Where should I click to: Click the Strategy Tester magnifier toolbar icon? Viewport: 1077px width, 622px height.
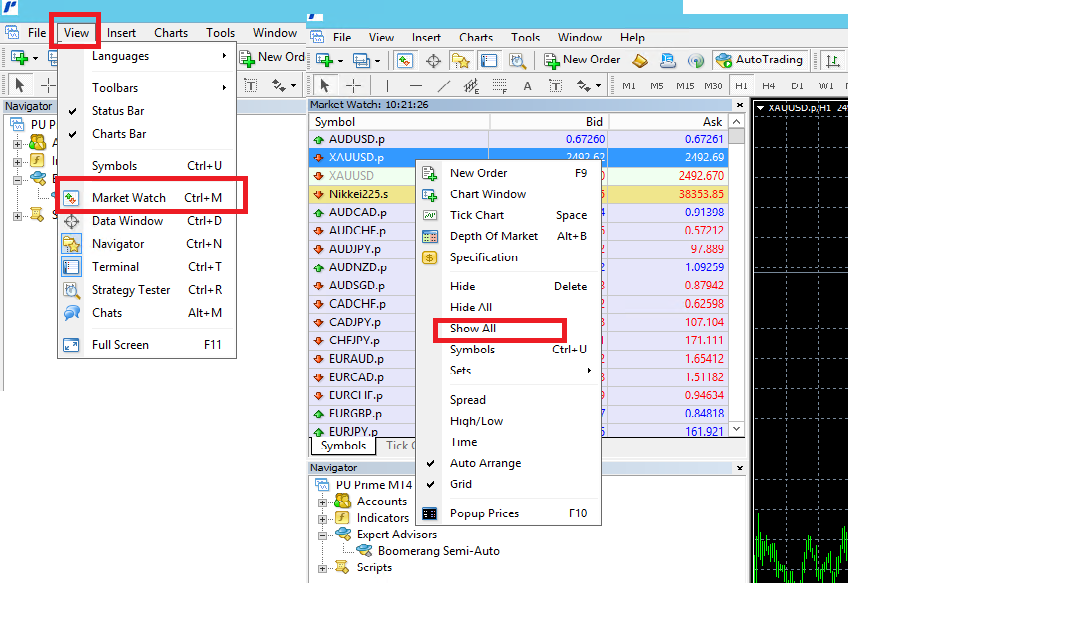pyautogui.click(x=517, y=61)
